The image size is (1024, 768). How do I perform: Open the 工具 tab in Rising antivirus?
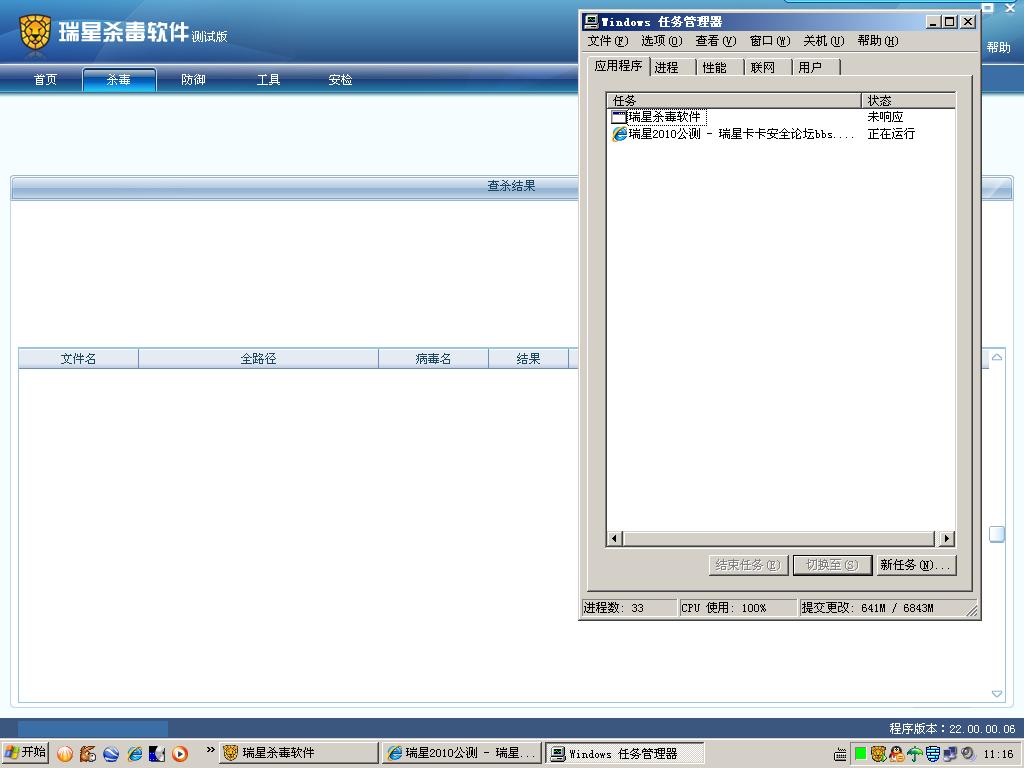click(268, 80)
